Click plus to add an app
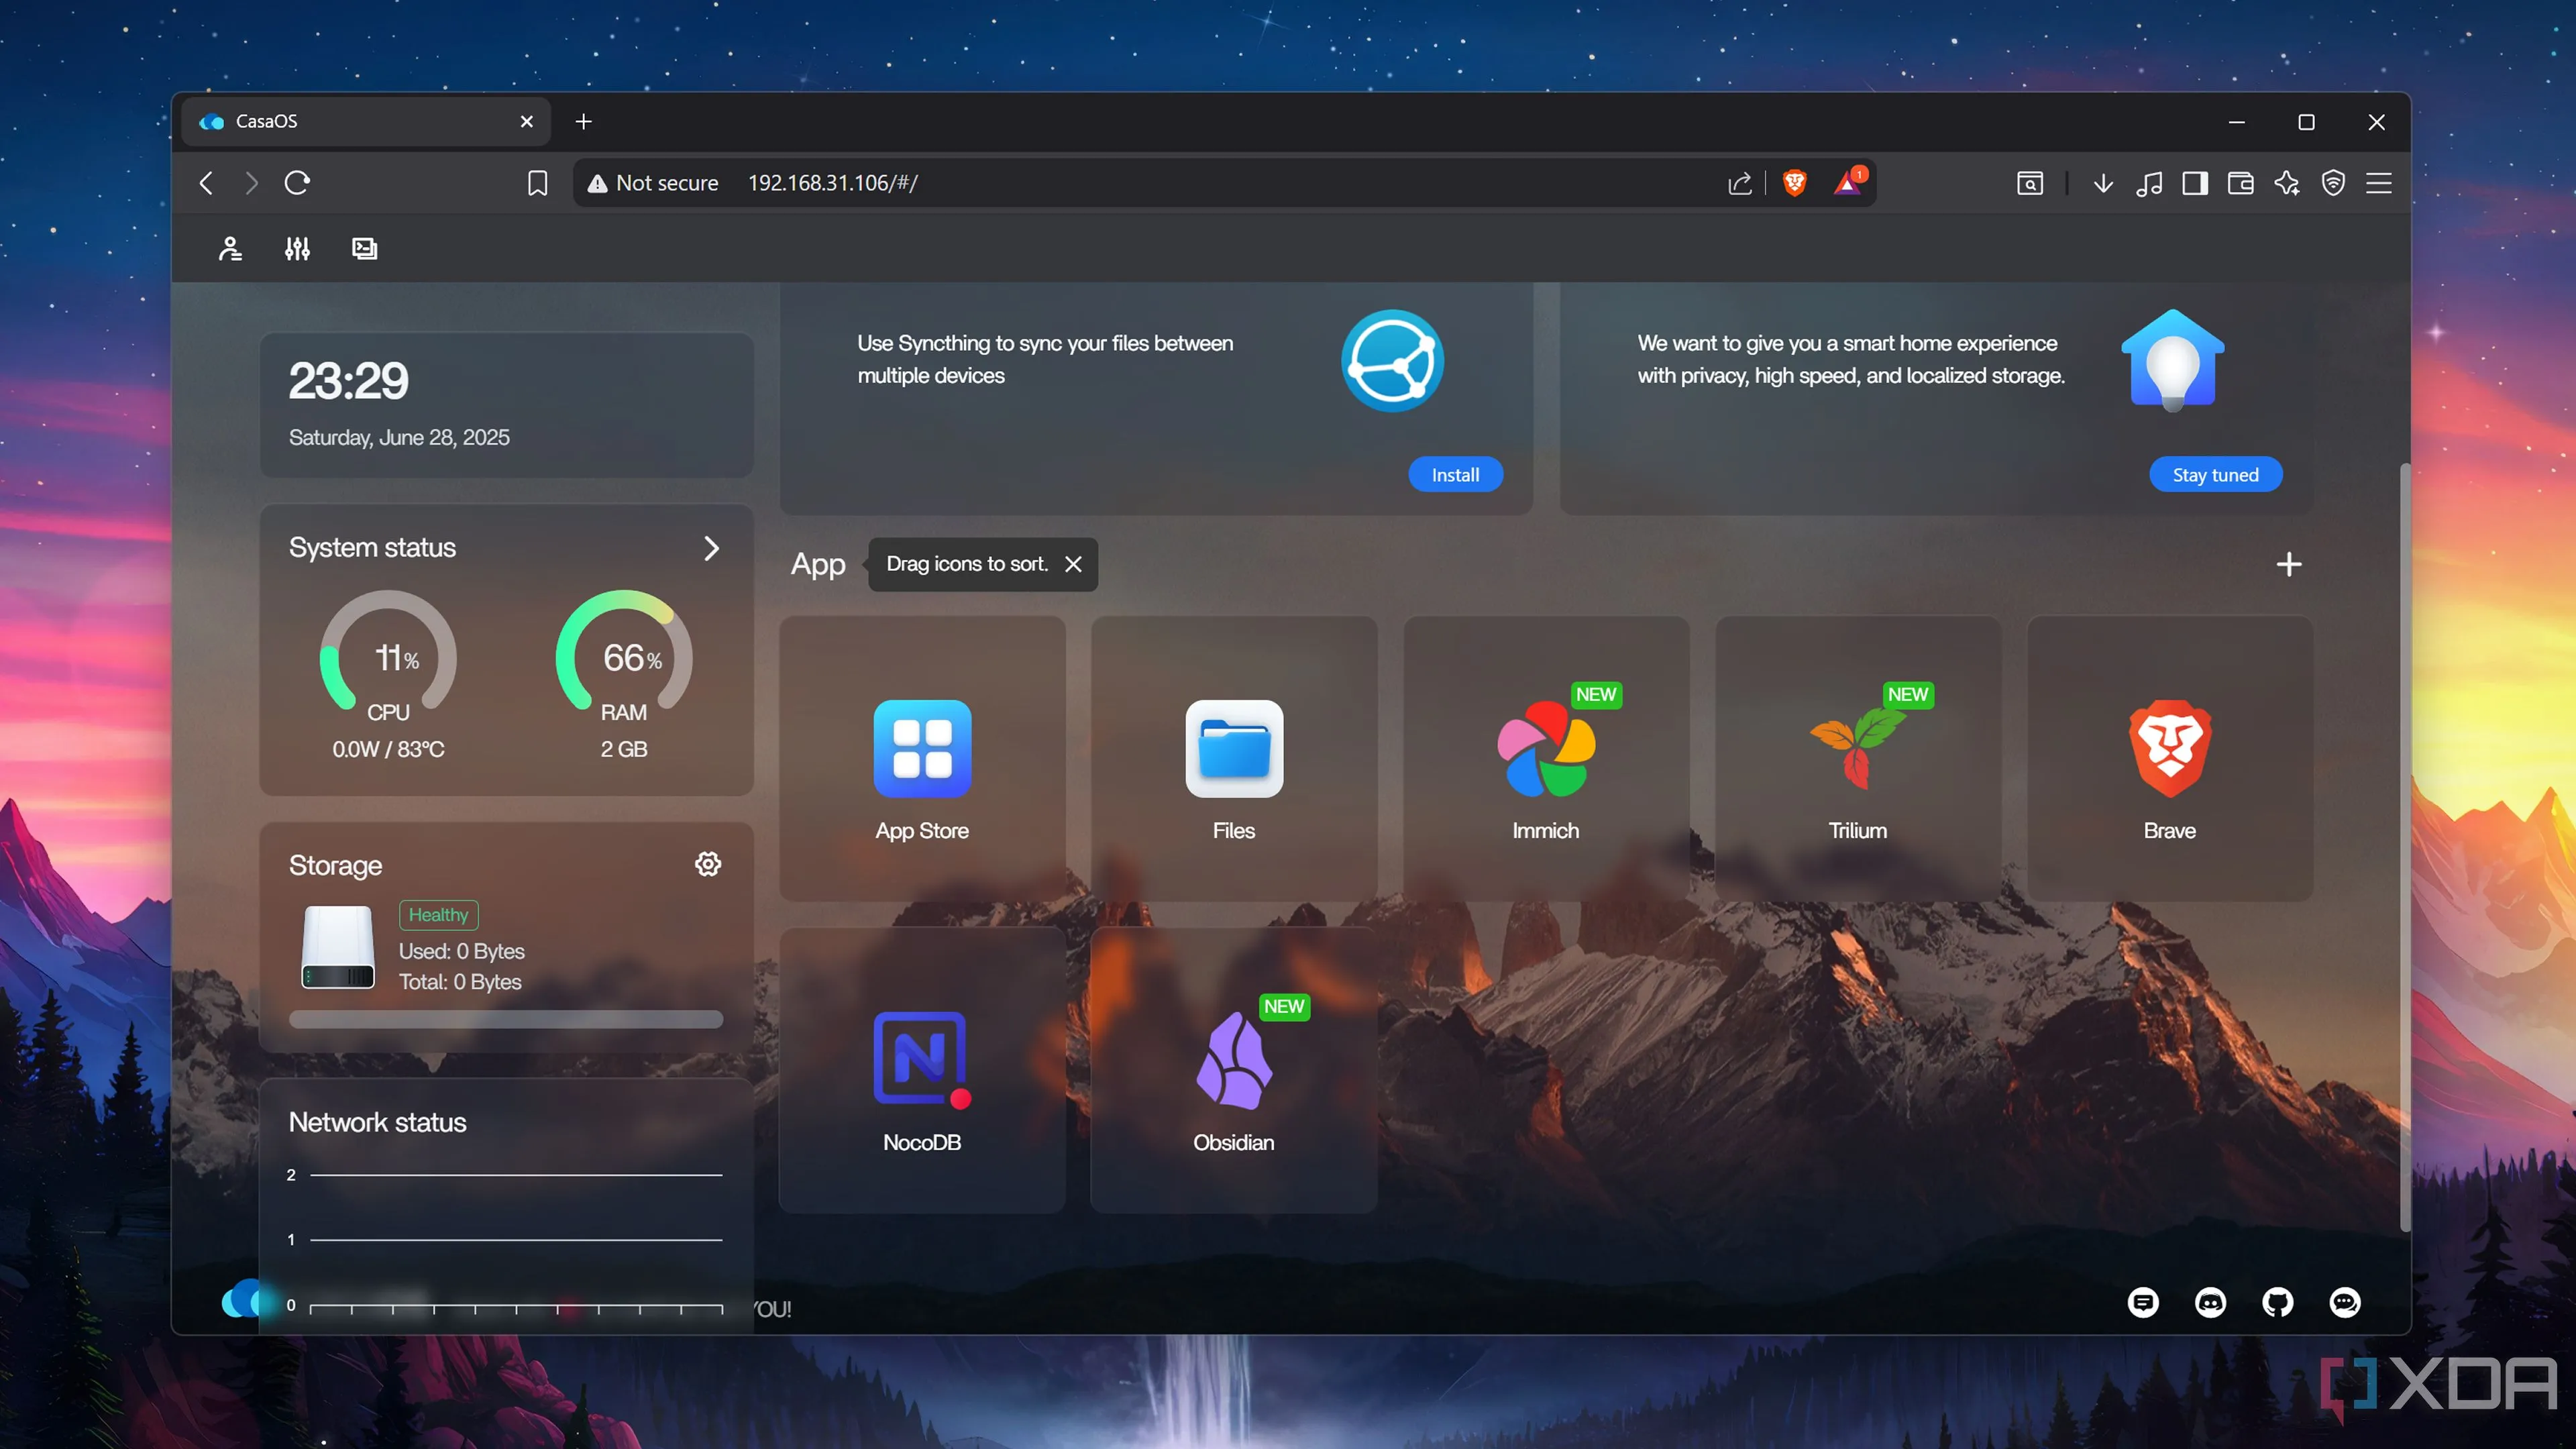The image size is (2576, 1449). 2288,564
